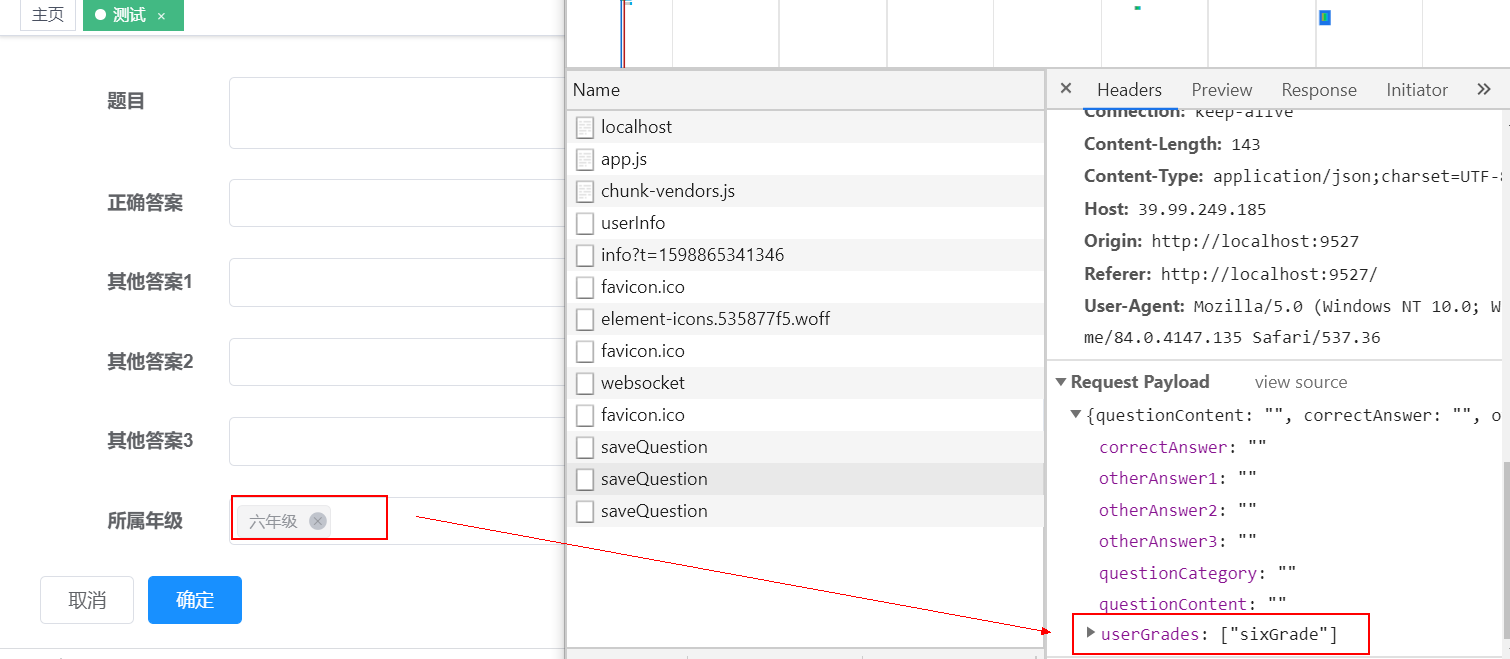1510x659 pixels.
Task: Collapse the payload JSON object triangle
Action: (x=1076, y=414)
